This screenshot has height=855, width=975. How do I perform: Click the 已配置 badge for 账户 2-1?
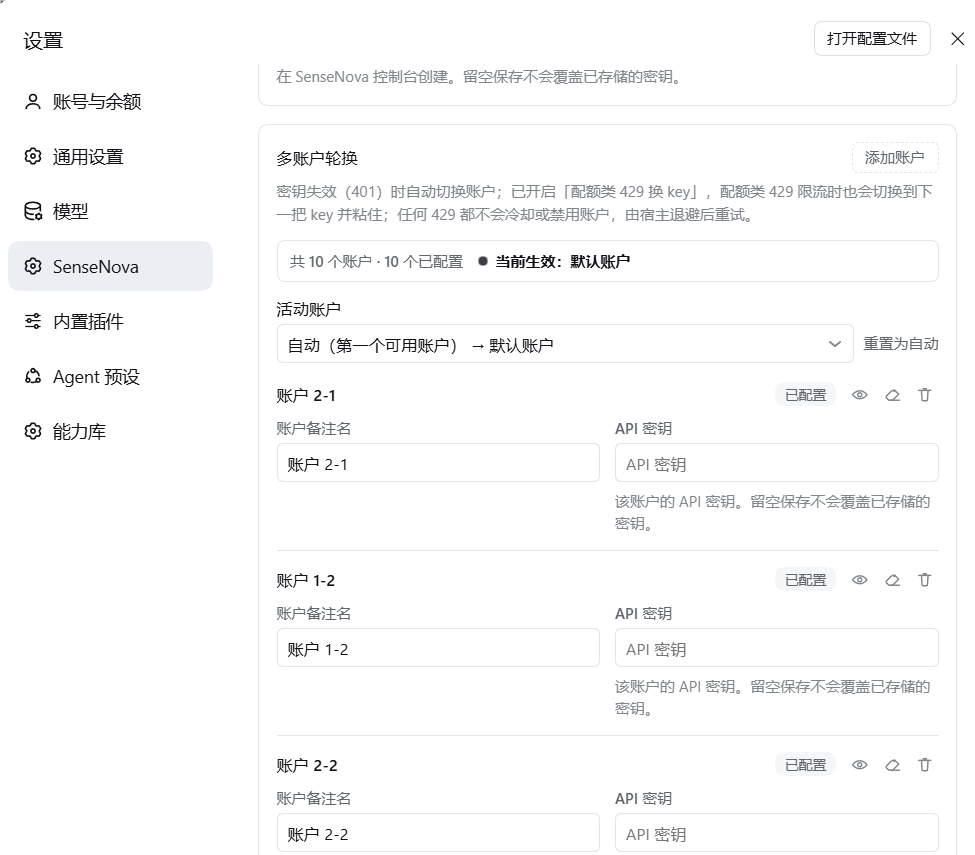click(x=805, y=395)
